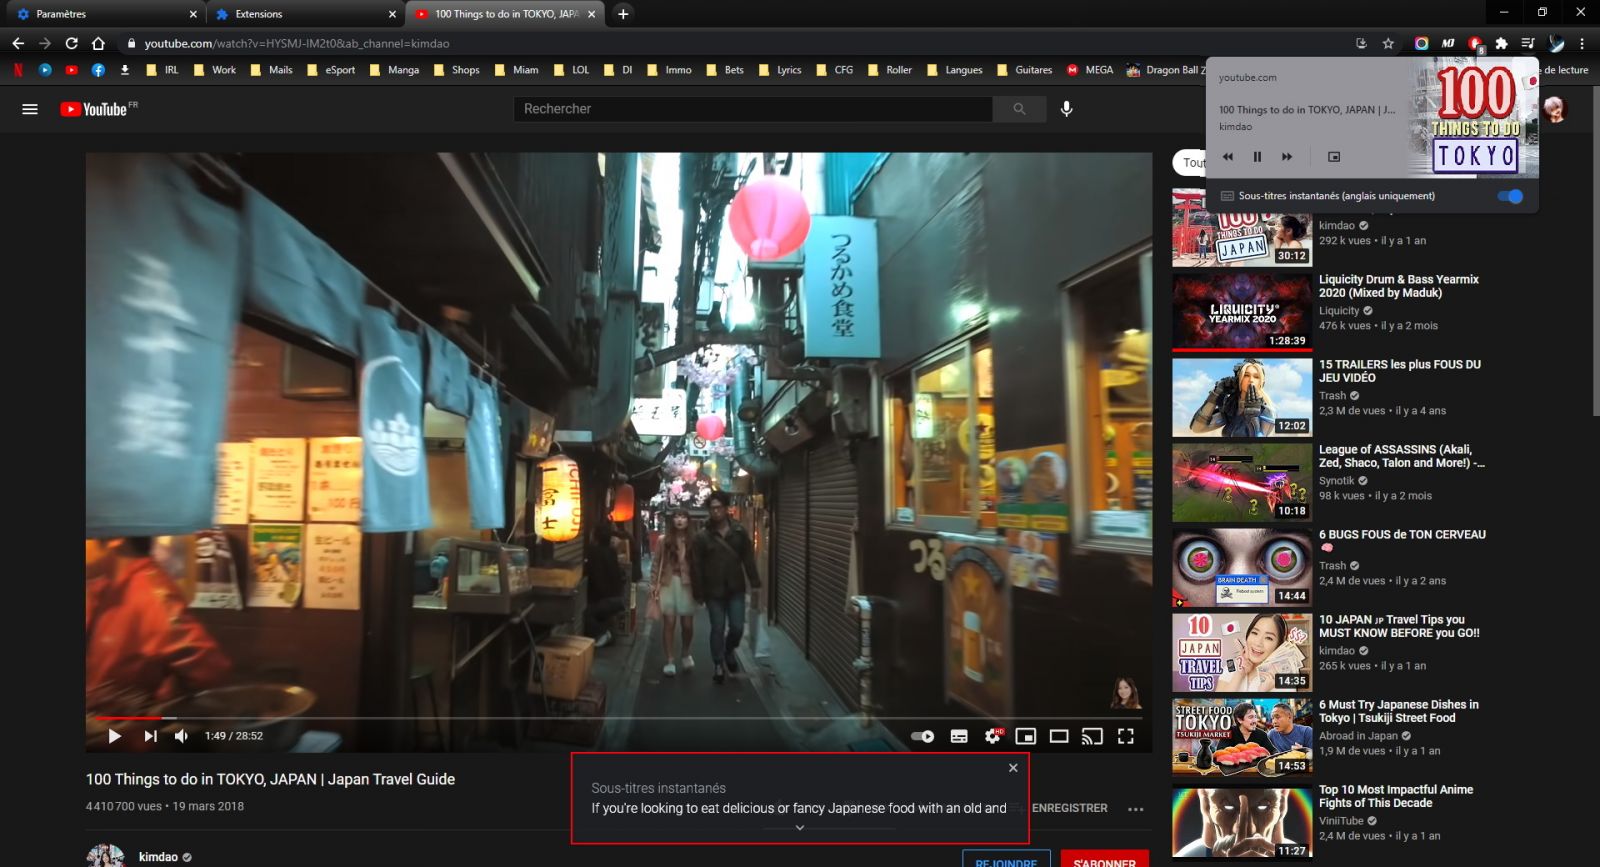The image size is (1600, 867).
Task: Cast video with the Cast icon
Action: coord(1092,736)
